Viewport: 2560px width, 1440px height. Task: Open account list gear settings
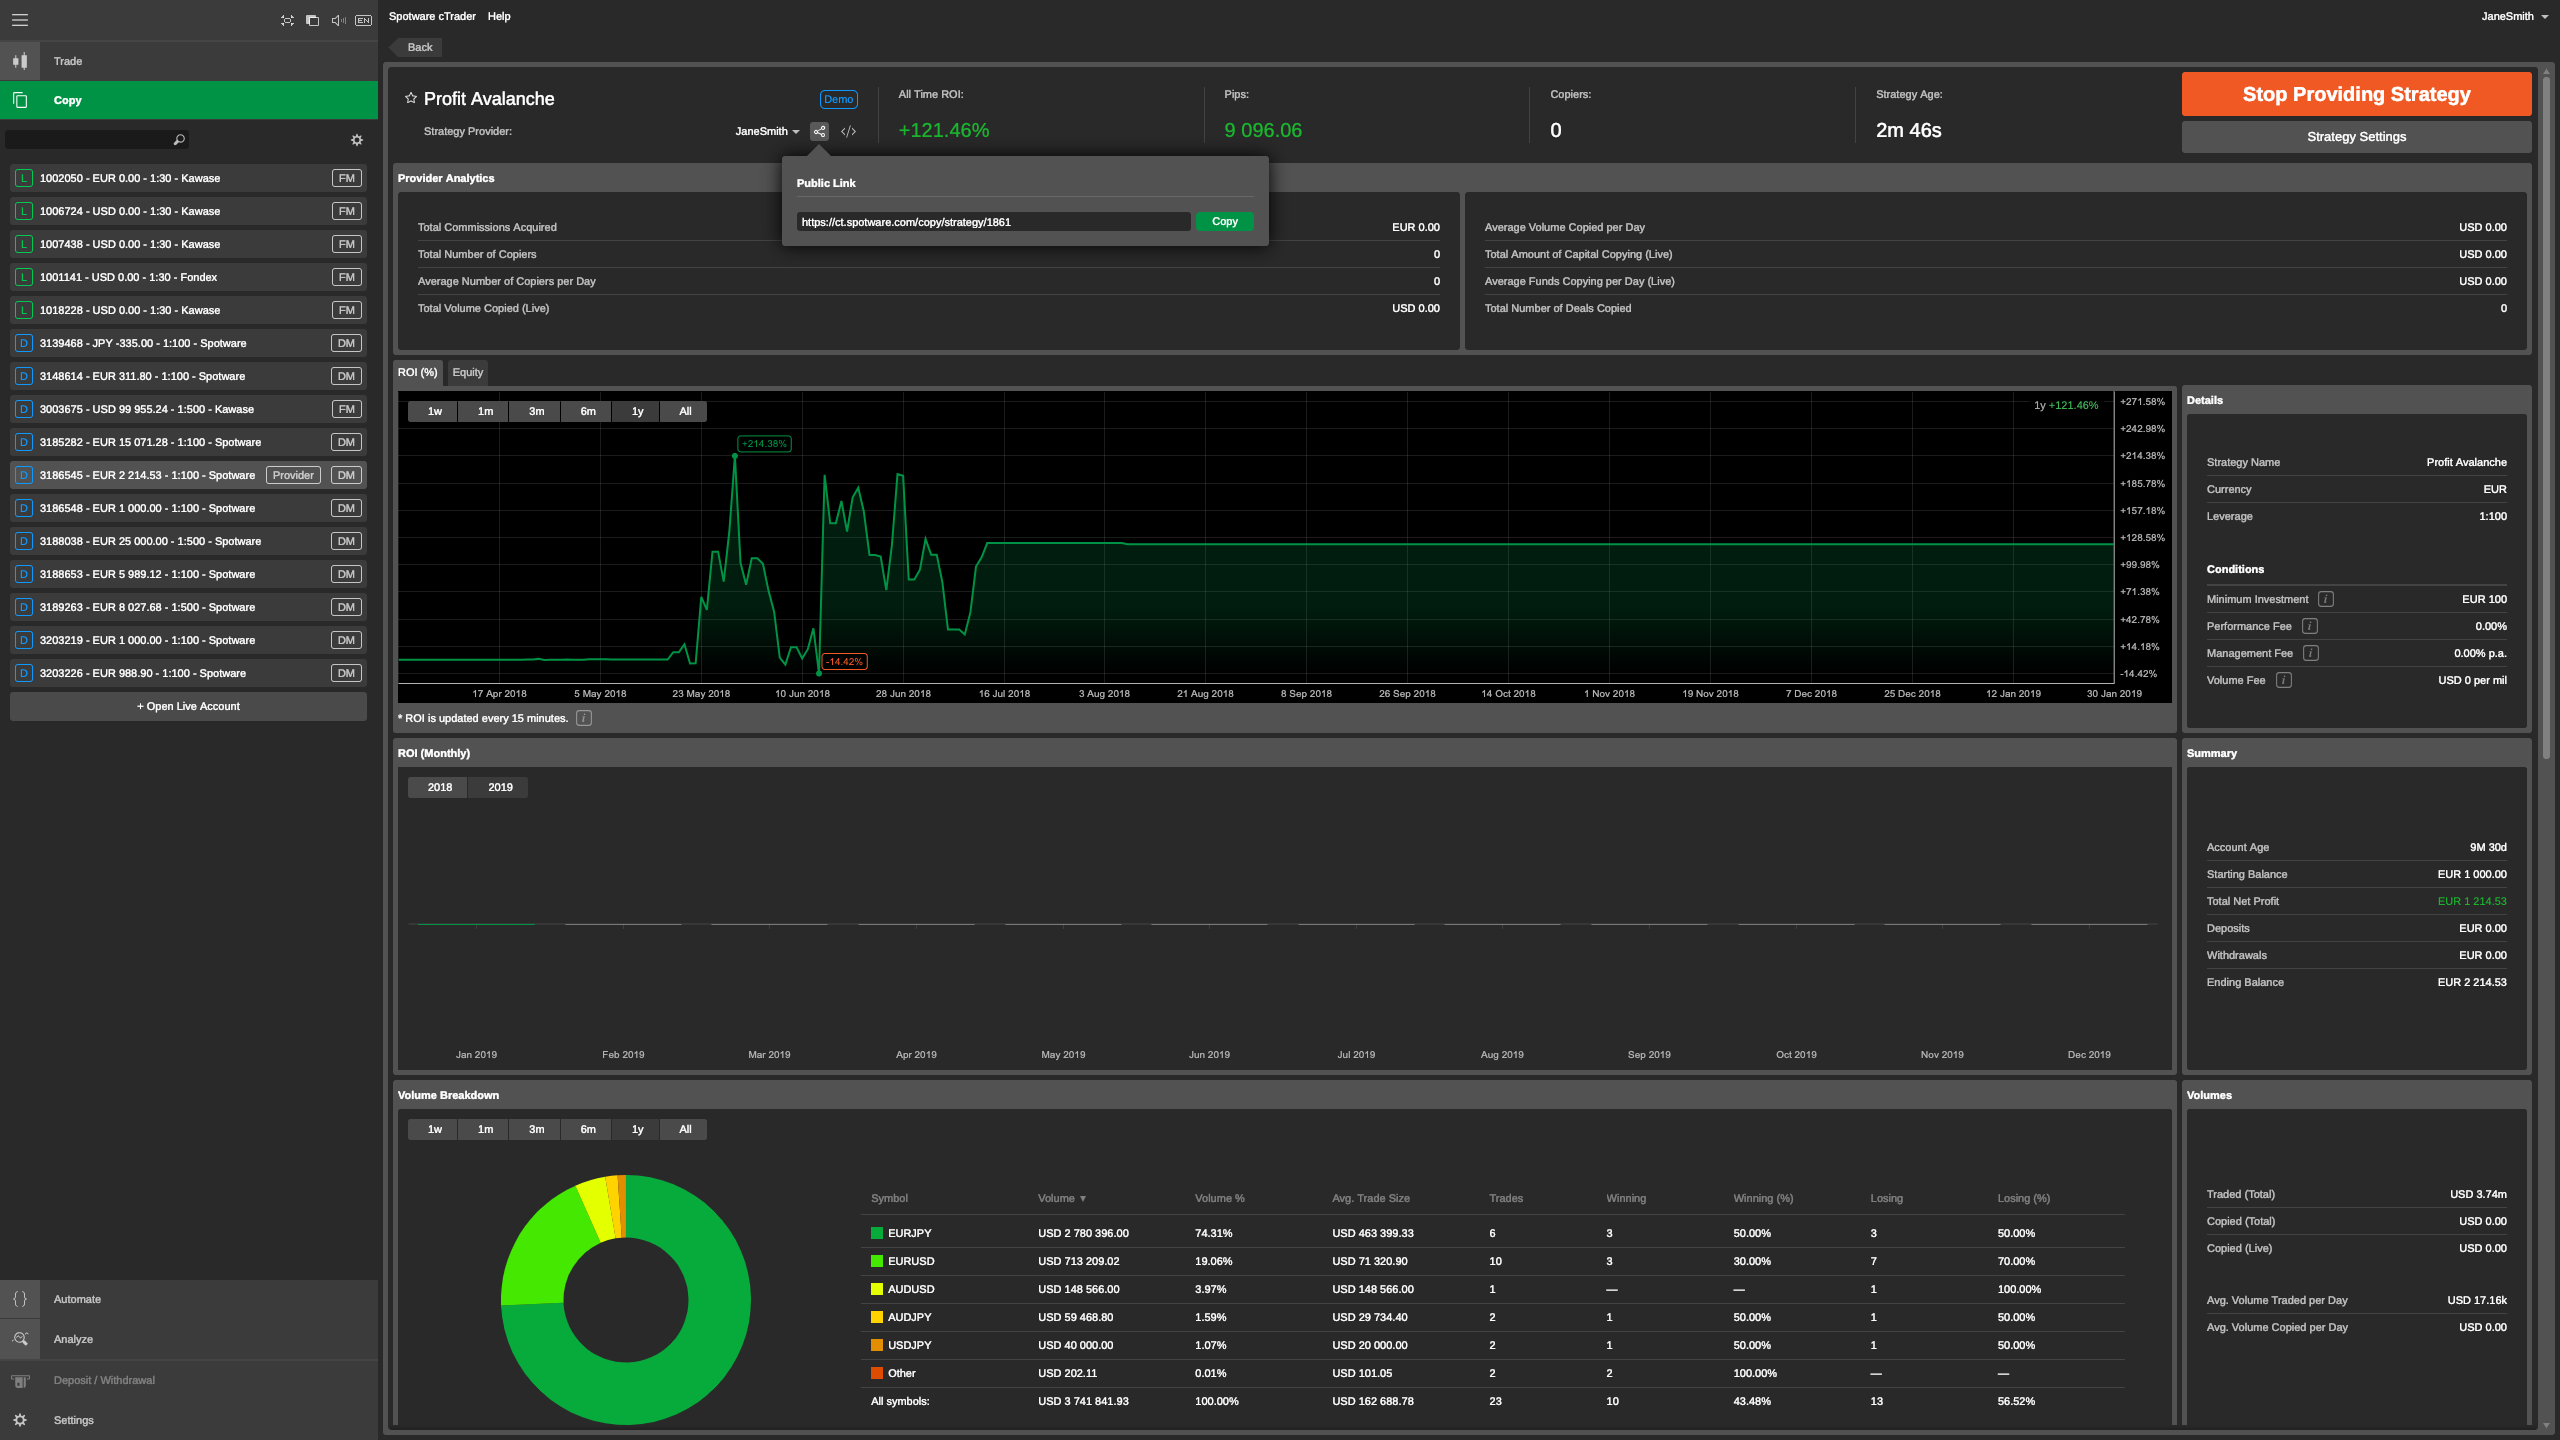tap(357, 140)
